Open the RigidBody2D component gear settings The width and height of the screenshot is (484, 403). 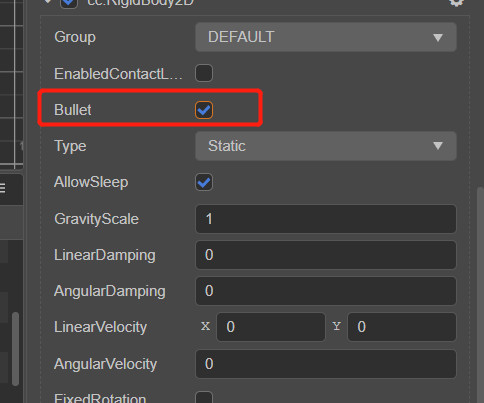(x=456, y=3)
